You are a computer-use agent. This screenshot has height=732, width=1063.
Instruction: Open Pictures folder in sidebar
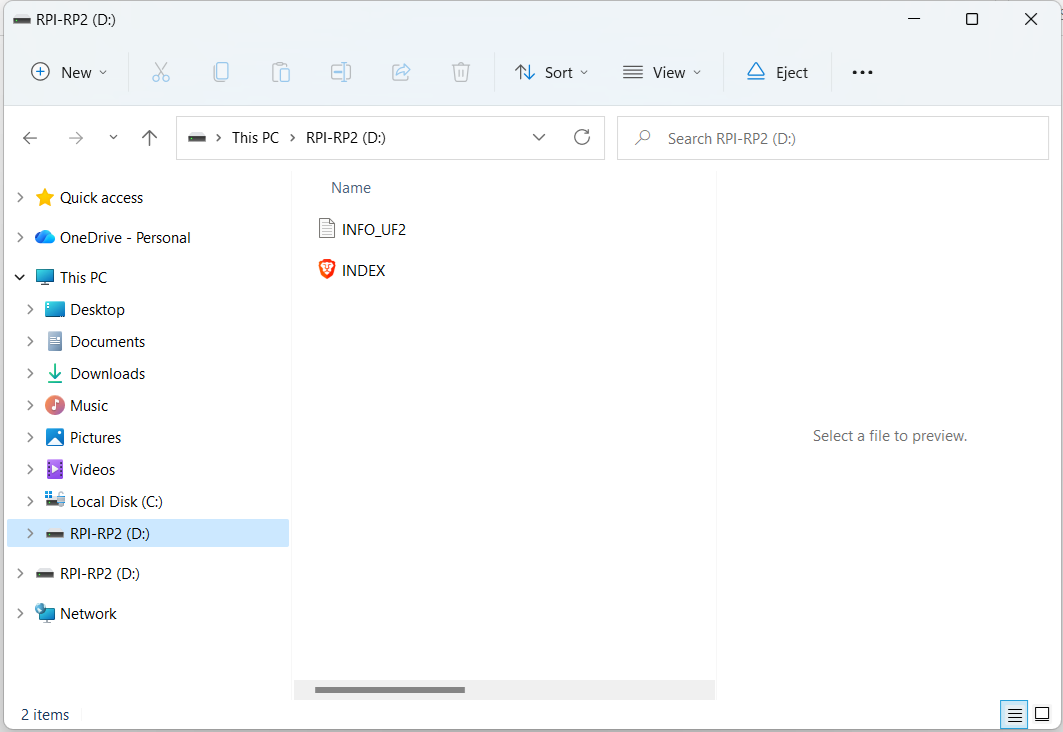(x=95, y=438)
